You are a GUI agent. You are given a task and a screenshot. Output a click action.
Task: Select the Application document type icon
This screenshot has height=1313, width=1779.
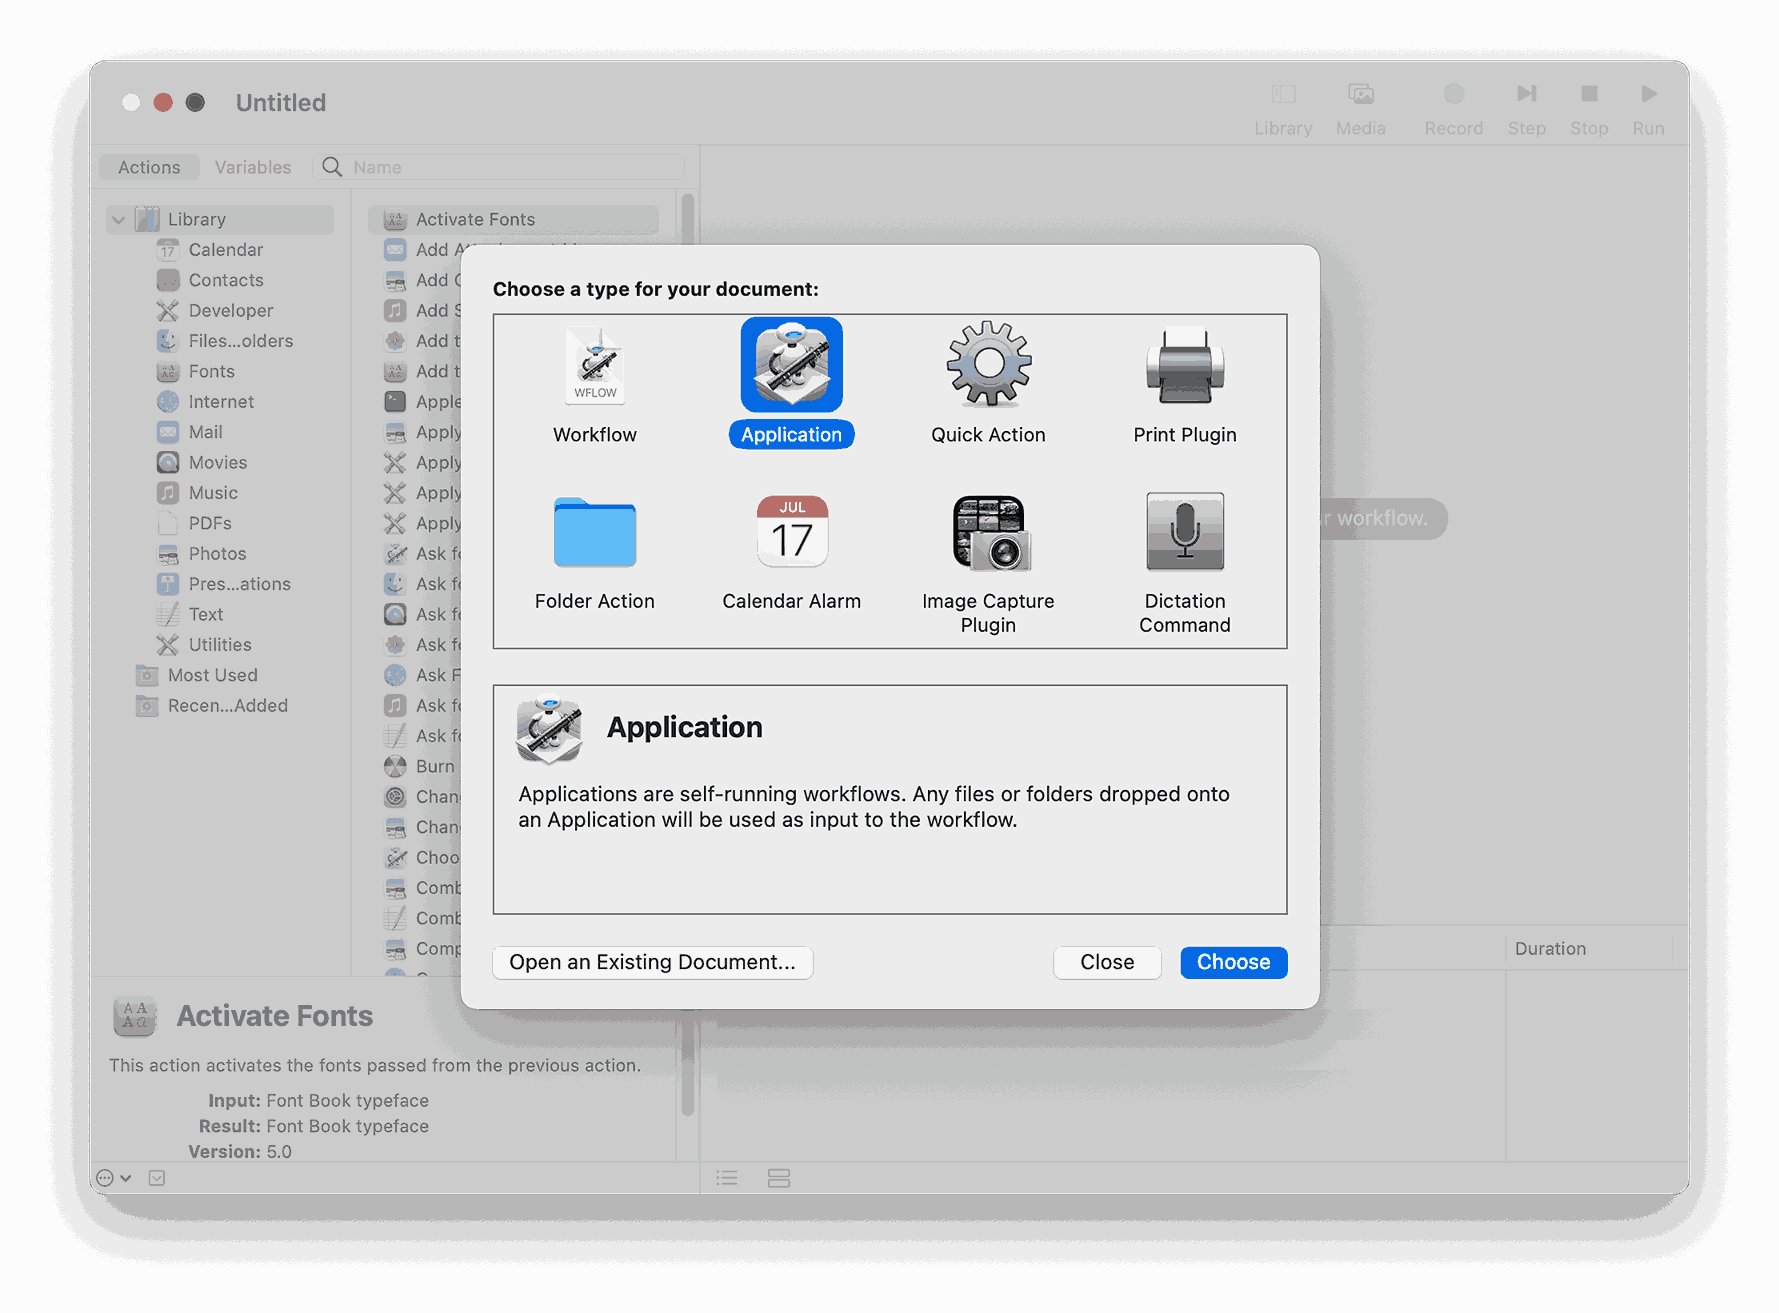(x=791, y=365)
